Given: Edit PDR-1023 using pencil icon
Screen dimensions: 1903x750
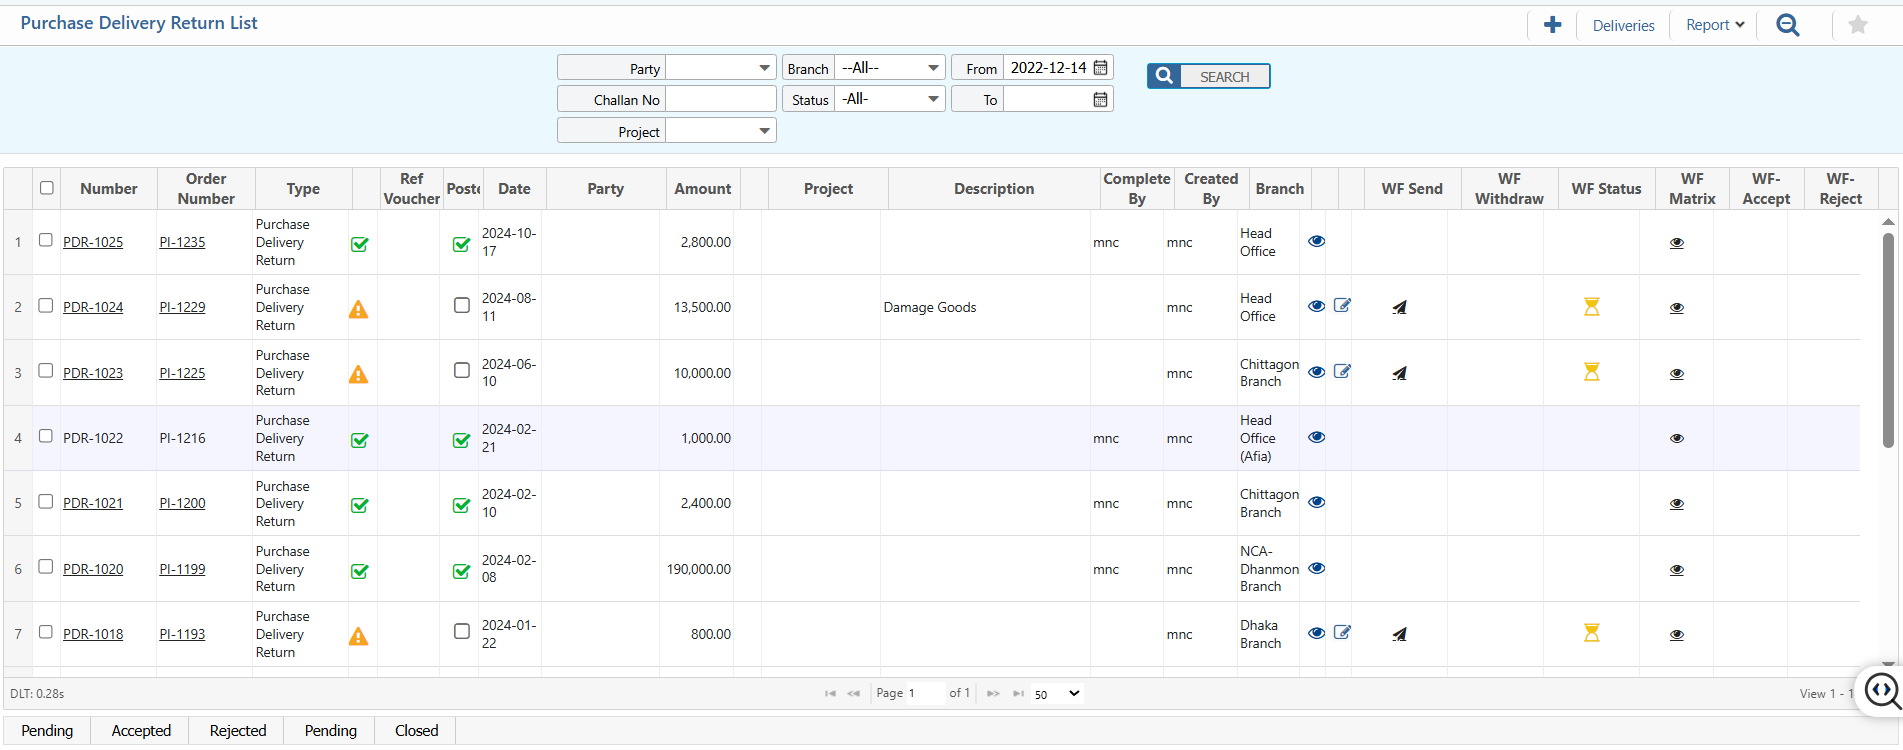Looking at the screenshot, I should click(1343, 371).
